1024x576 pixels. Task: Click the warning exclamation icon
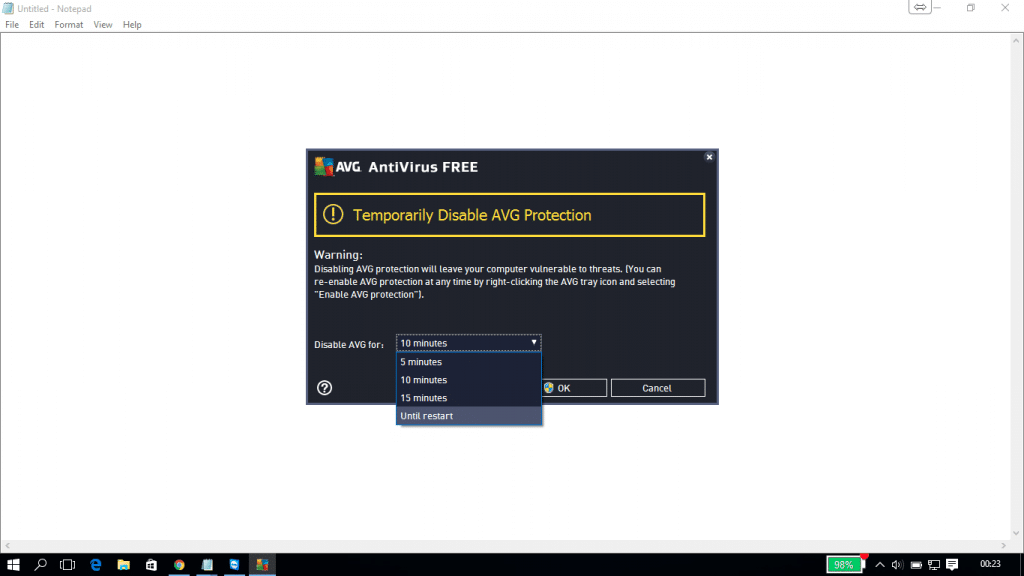tap(333, 214)
